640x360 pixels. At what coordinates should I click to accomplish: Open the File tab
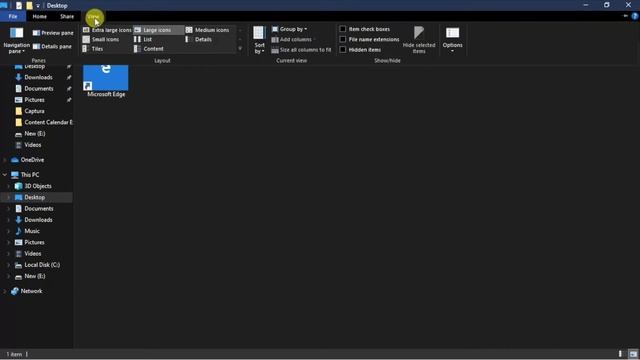[x=13, y=16]
